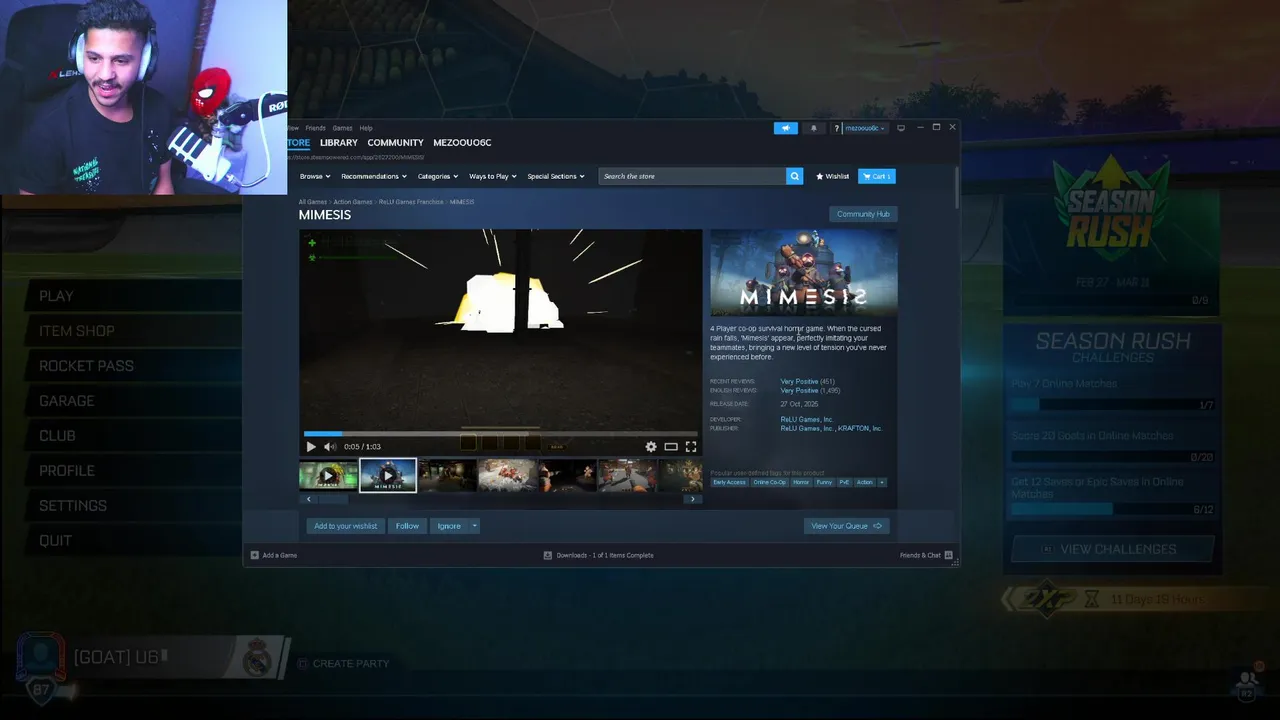
Task: Click Add a Game plus icon
Action: point(255,555)
